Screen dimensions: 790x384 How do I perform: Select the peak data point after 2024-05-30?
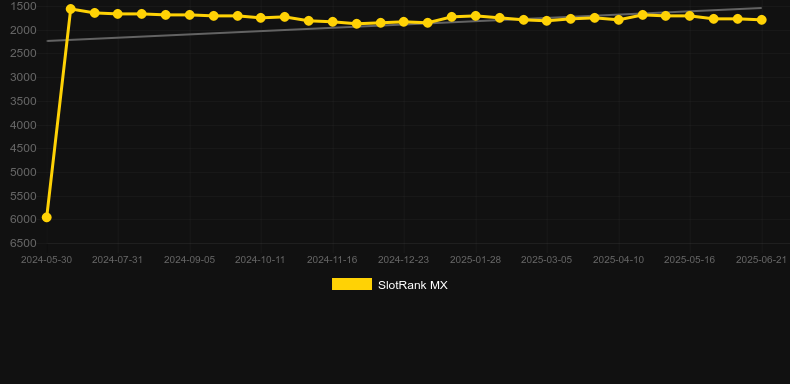(x=71, y=9)
